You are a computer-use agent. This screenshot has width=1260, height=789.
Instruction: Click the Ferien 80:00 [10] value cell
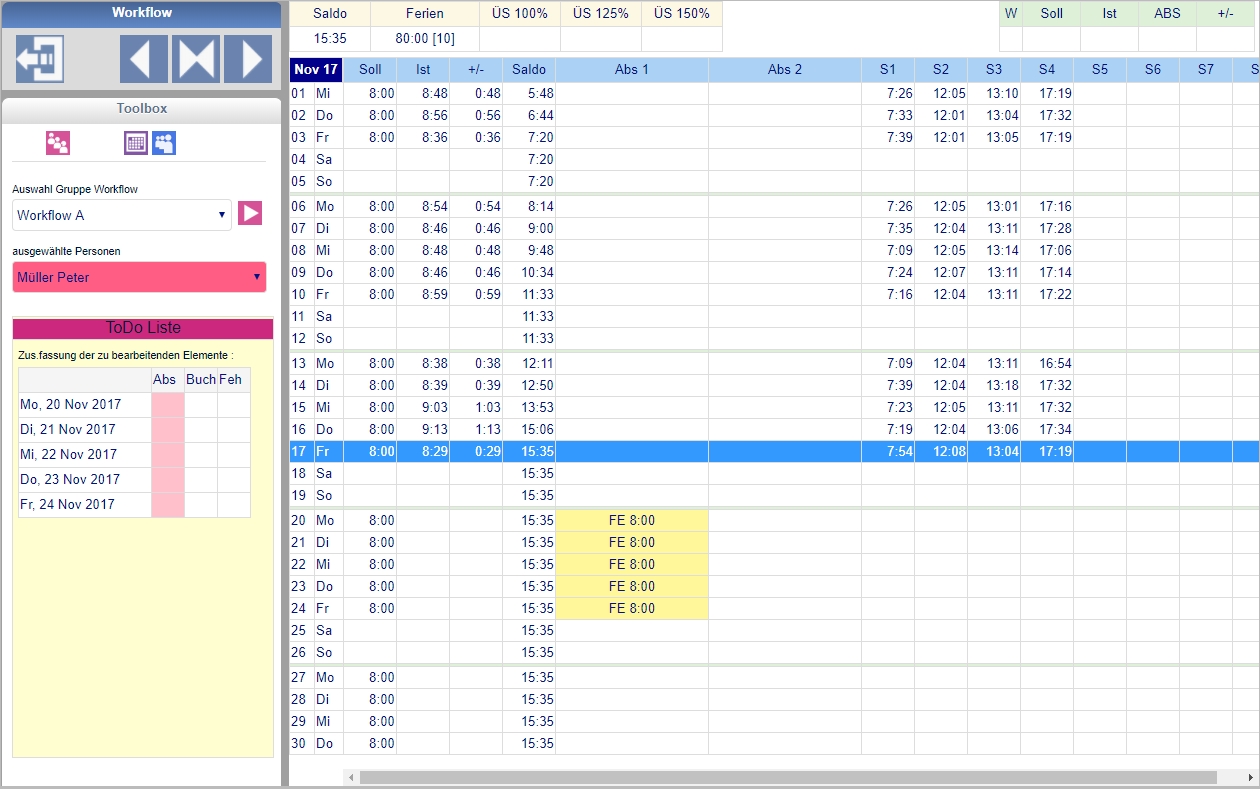coord(424,38)
